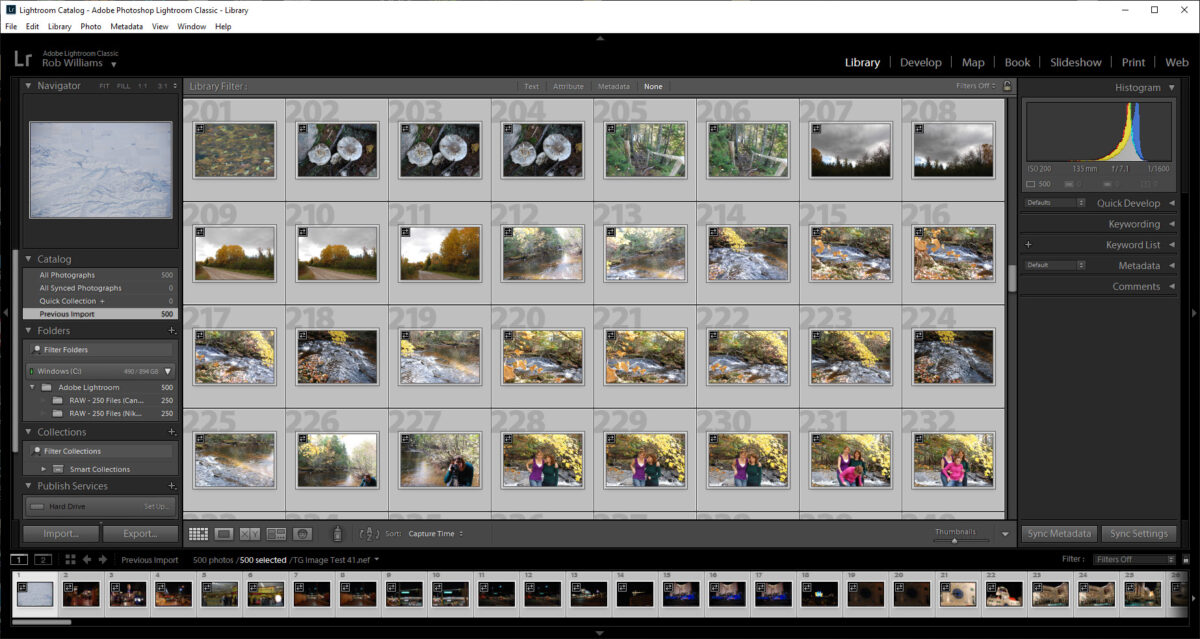Open the Metadata menu in the menu bar
Image resolution: width=1200 pixels, height=639 pixels.
[x=126, y=26]
